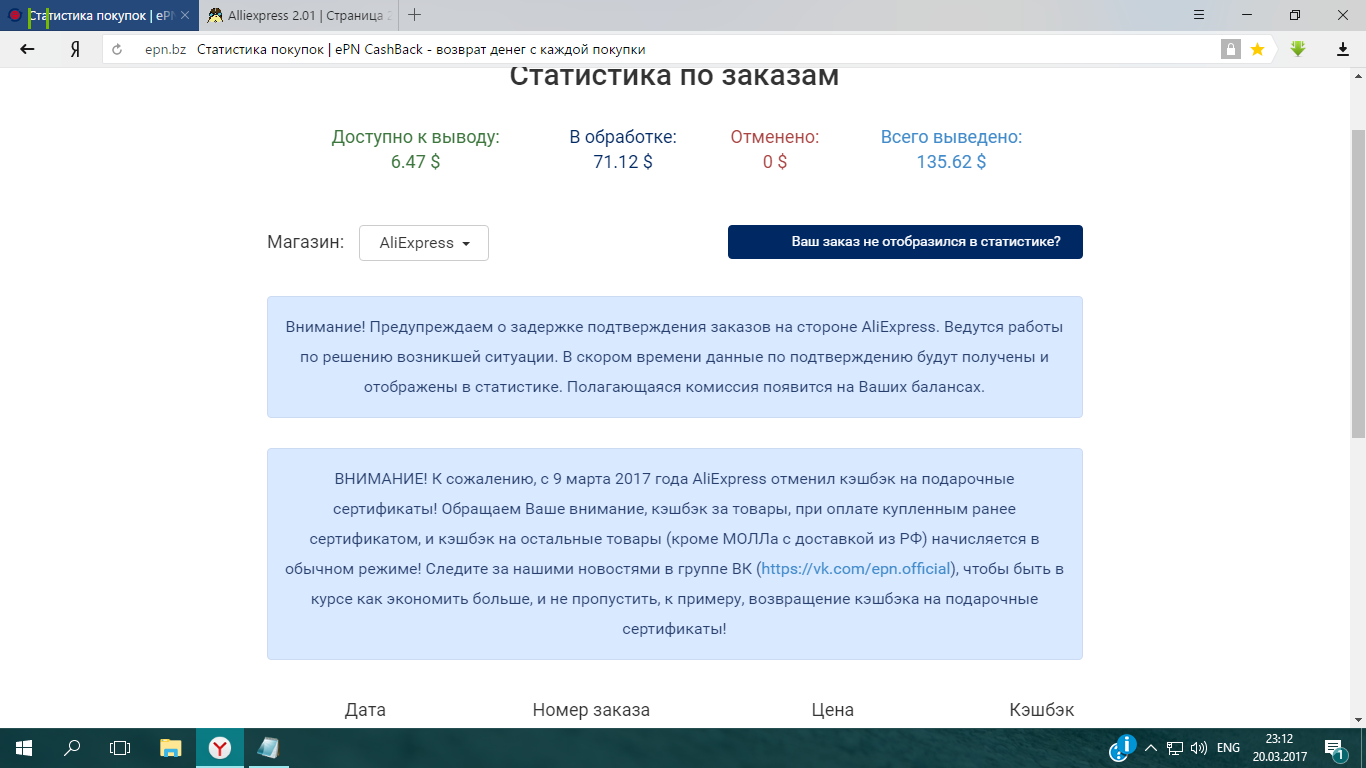Click the "Цена" column header
The height and width of the screenshot is (768, 1366).
point(833,710)
